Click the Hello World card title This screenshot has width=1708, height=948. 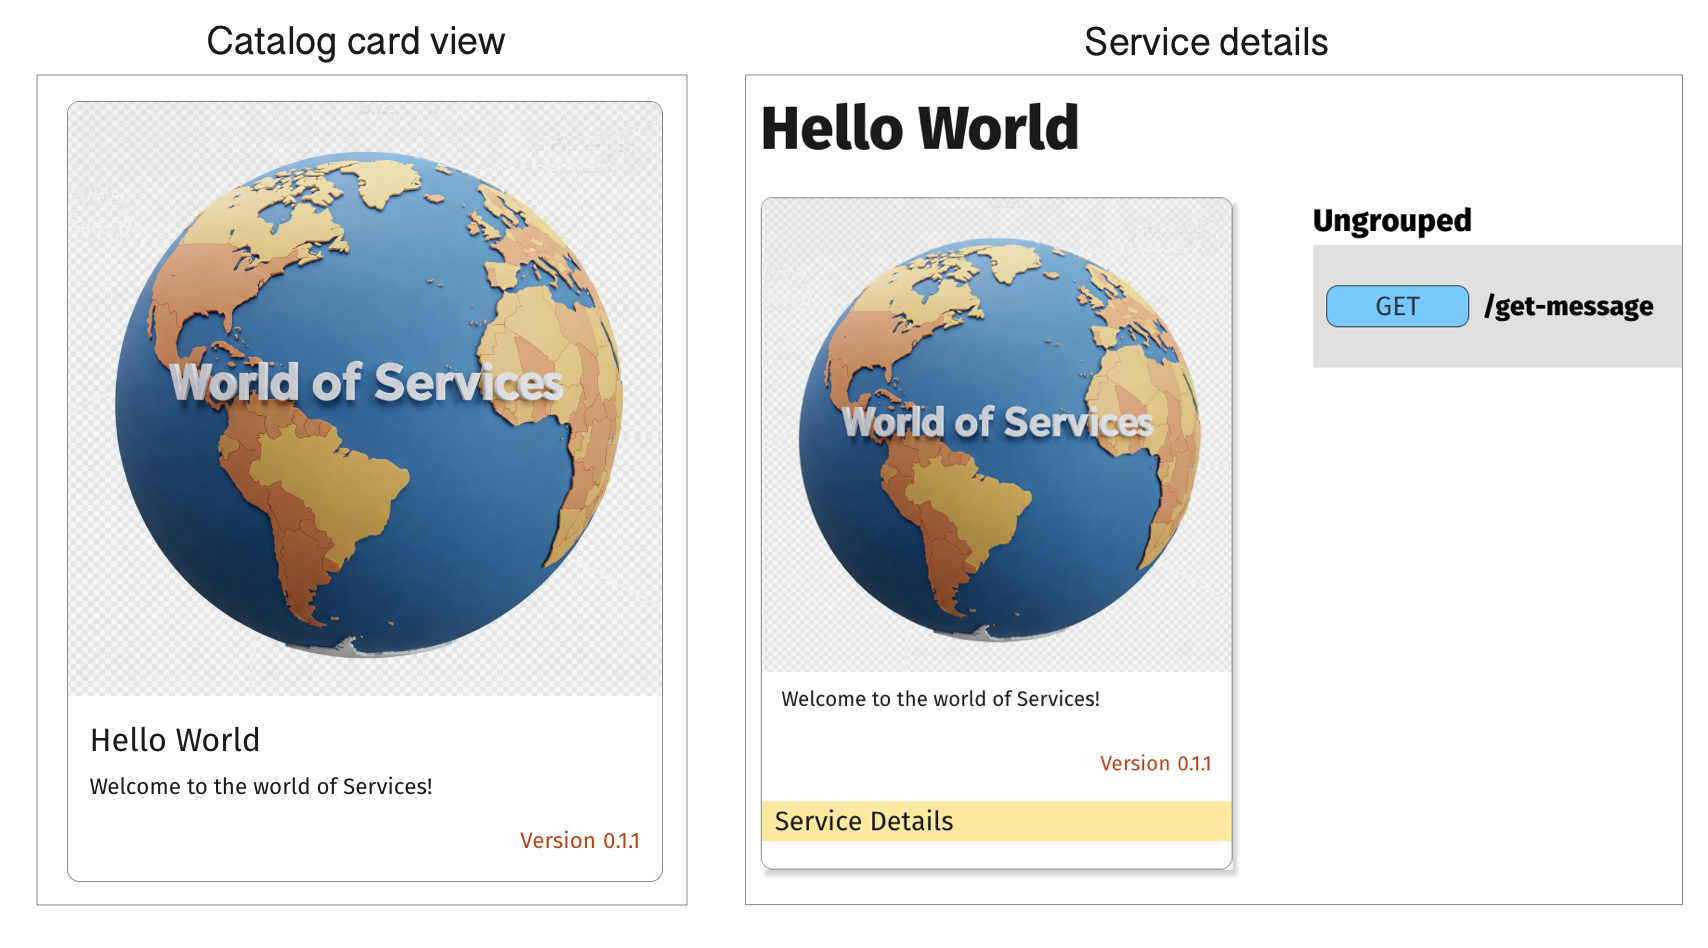[x=175, y=740]
